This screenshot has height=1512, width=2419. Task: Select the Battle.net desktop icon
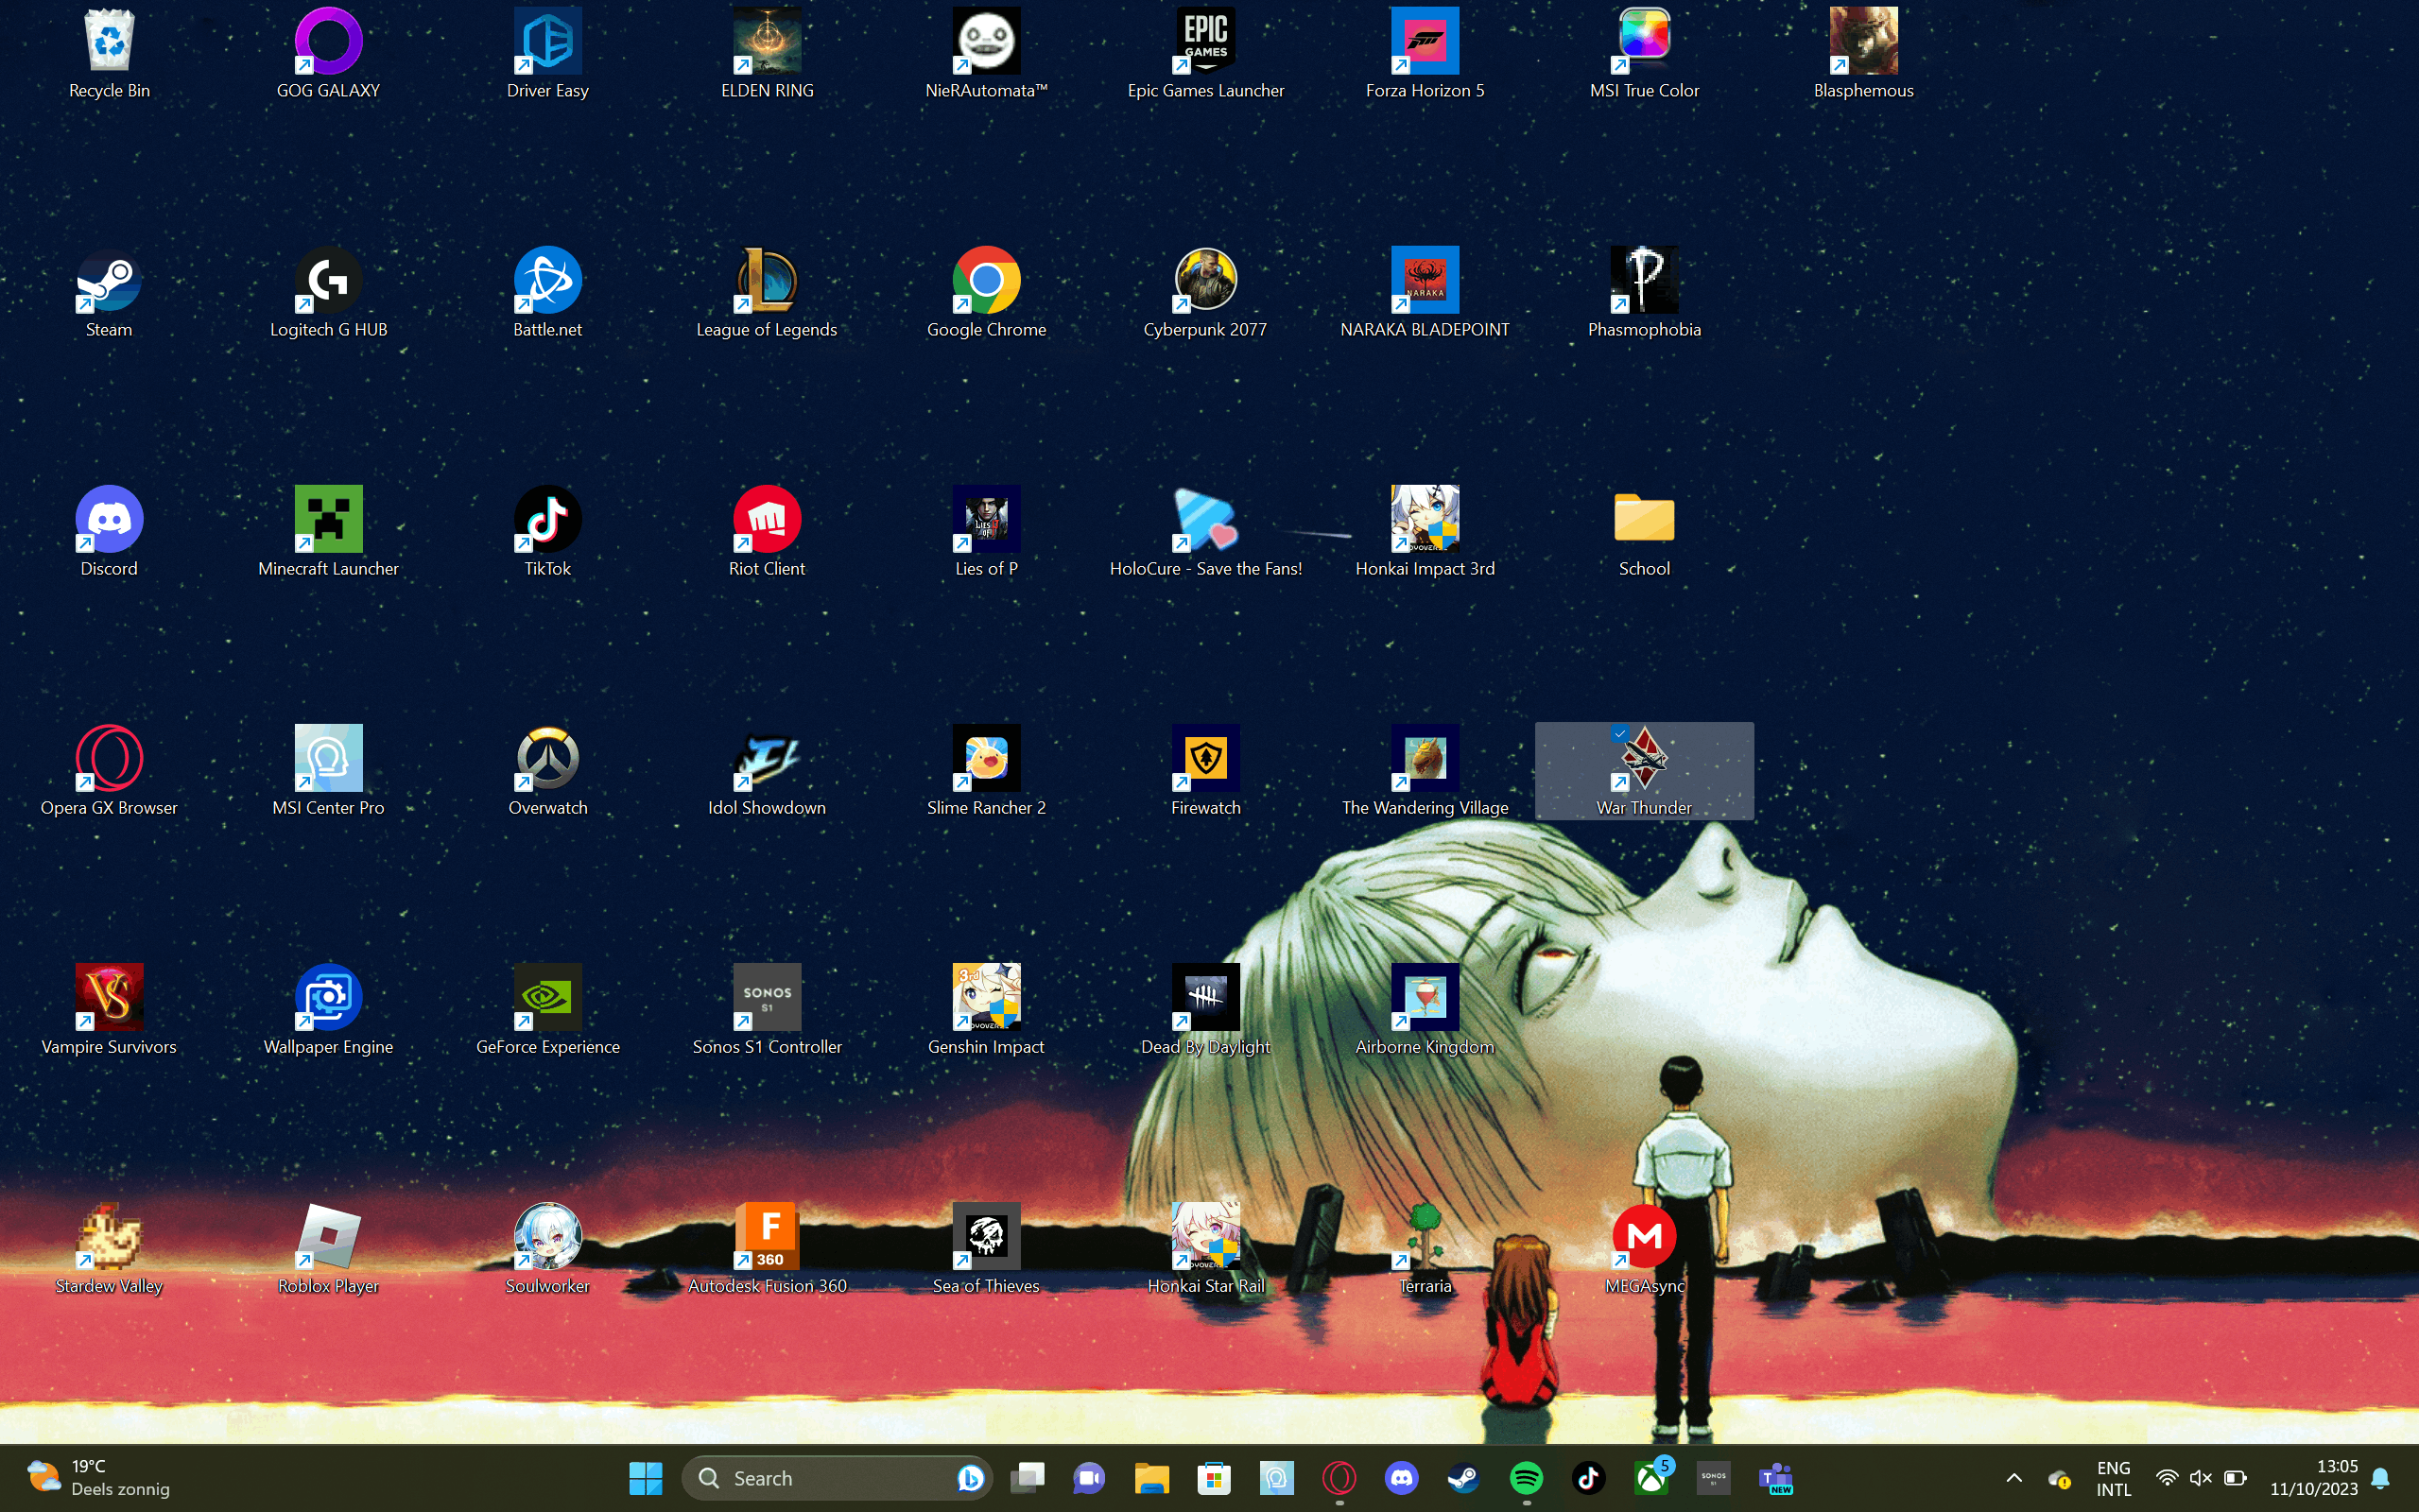click(547, 292)
